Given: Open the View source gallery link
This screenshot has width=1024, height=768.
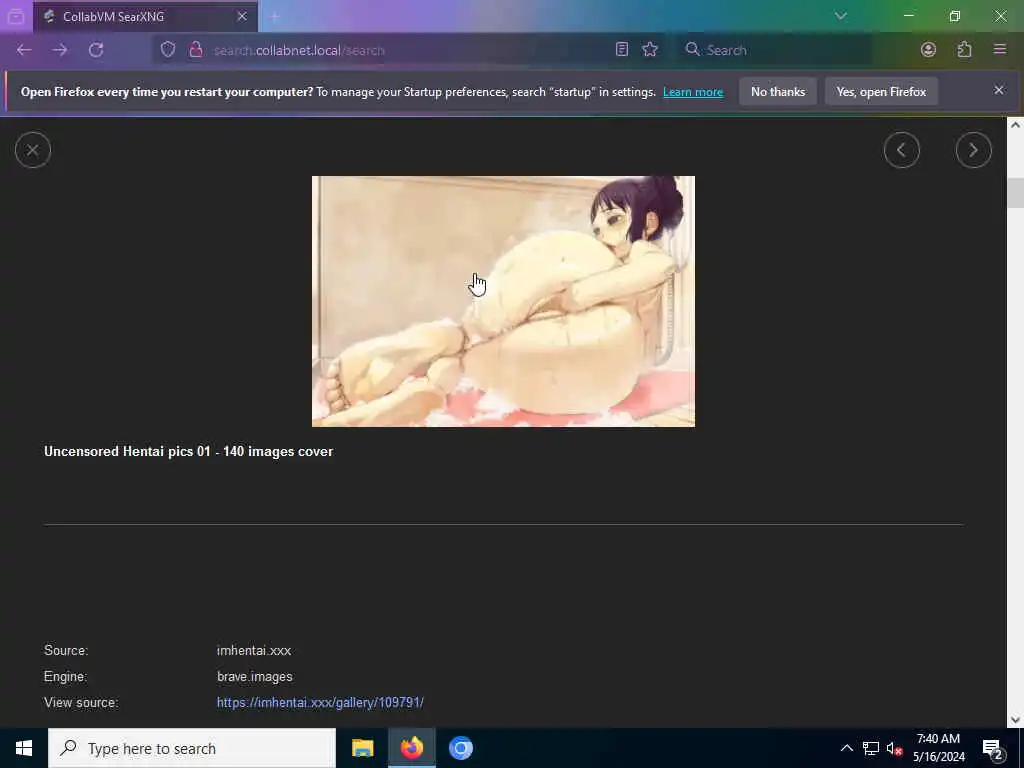Looking at the screenshot, I should pyautogui.click(x=320, y=703).
